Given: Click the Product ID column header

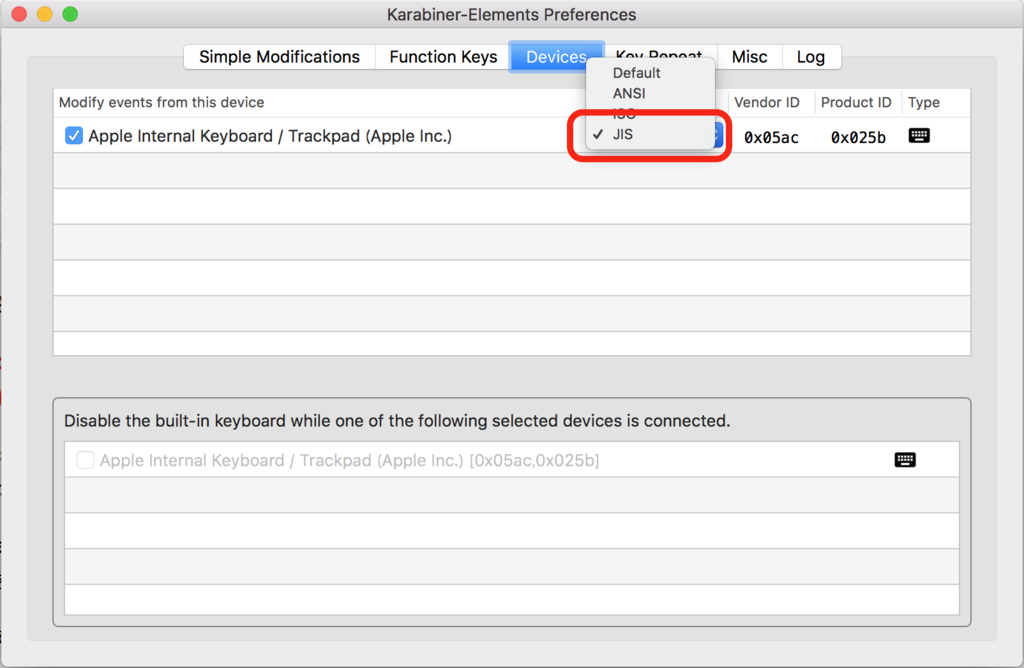Looking at the screenshot, I should click(856, 103).
